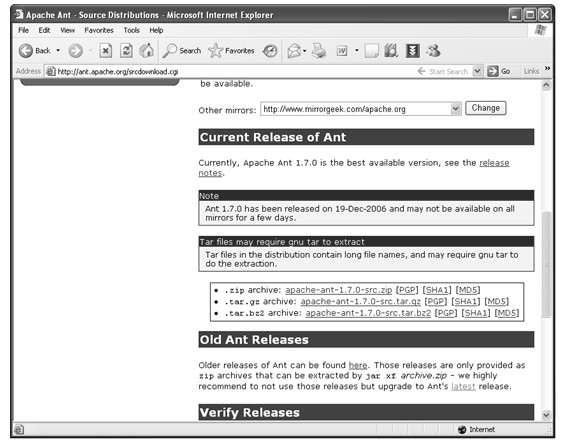Click the address bar URL field
Viewport: 563px width, 443px height.
tap(230, 71)
